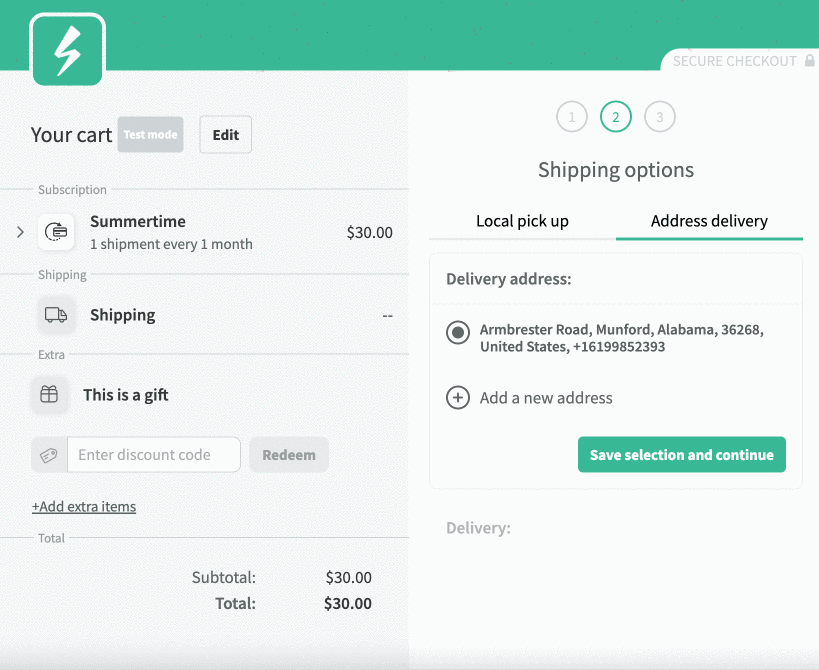819x670 pixels.
Task: Click the Armbrester Road address text
Action: click(622, 338)
